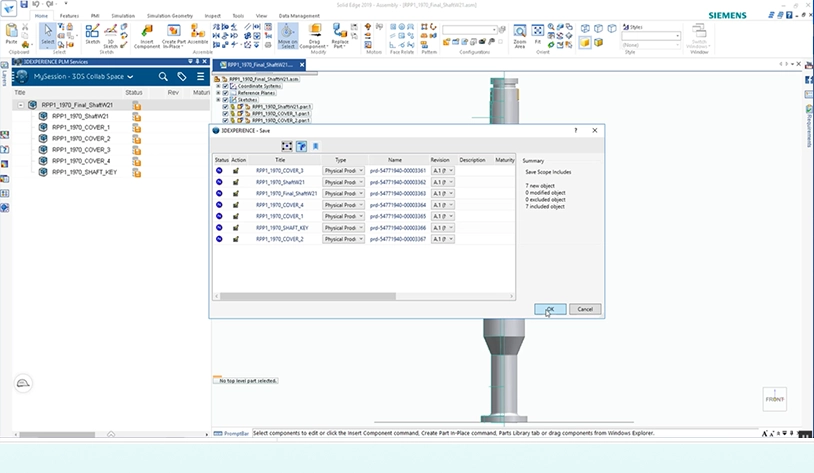
Task: Collapse the RPP1_1970_Final_ShaftW21 tree node
Action: 20,105
